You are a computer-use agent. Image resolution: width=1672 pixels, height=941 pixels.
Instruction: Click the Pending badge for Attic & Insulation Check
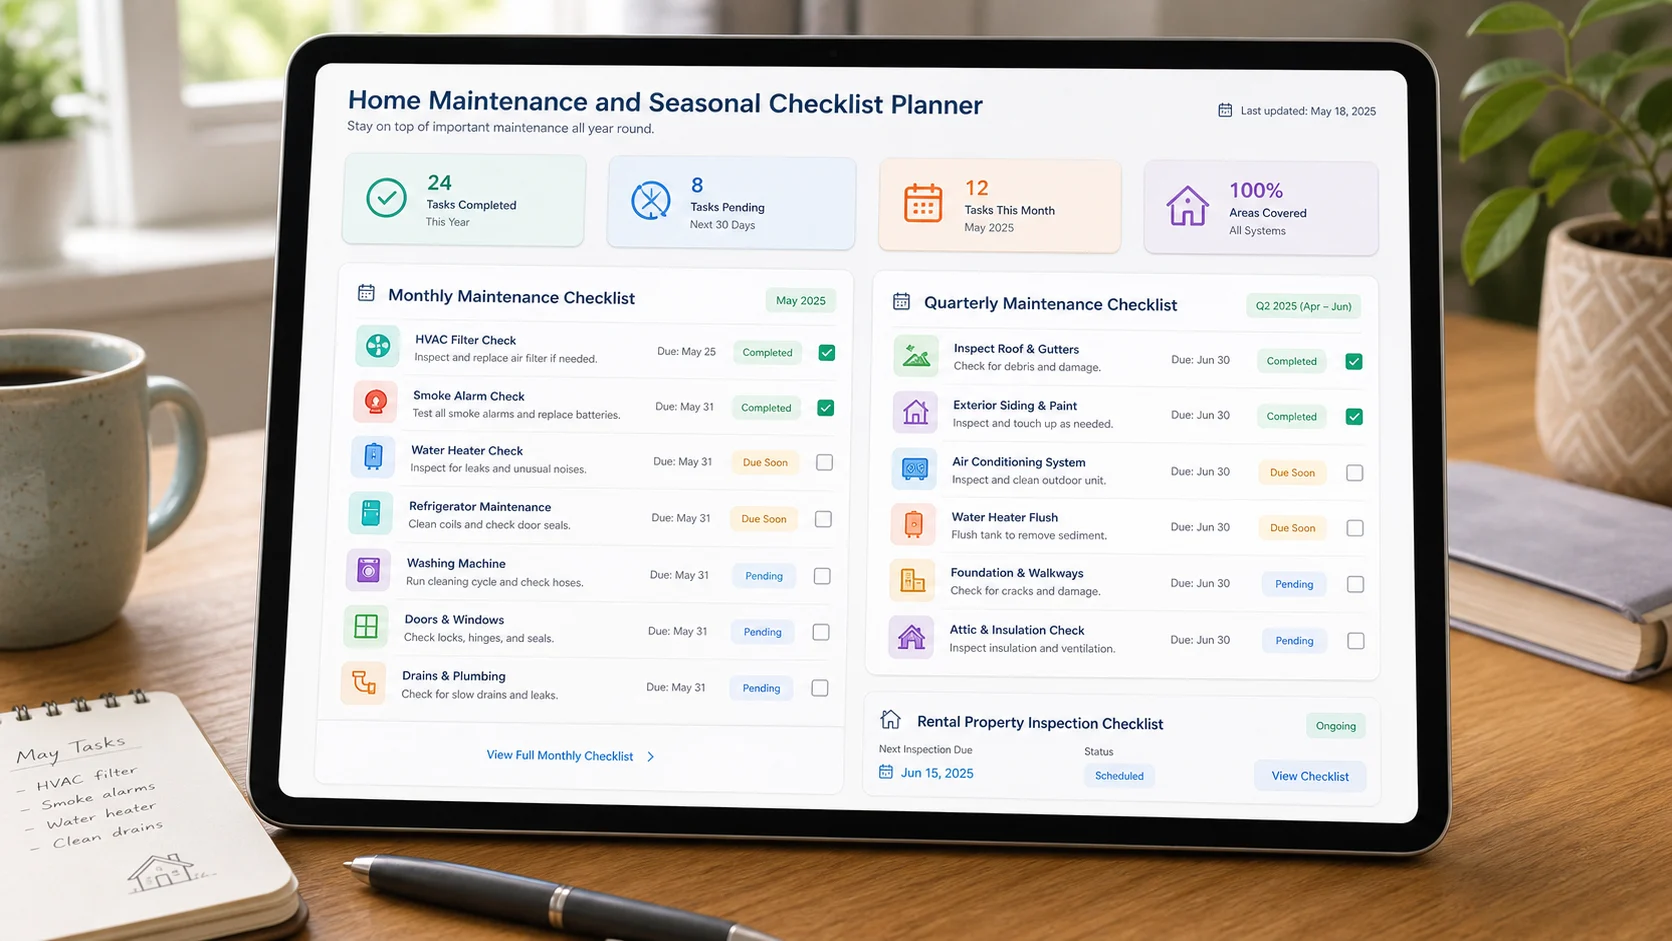1294,641
